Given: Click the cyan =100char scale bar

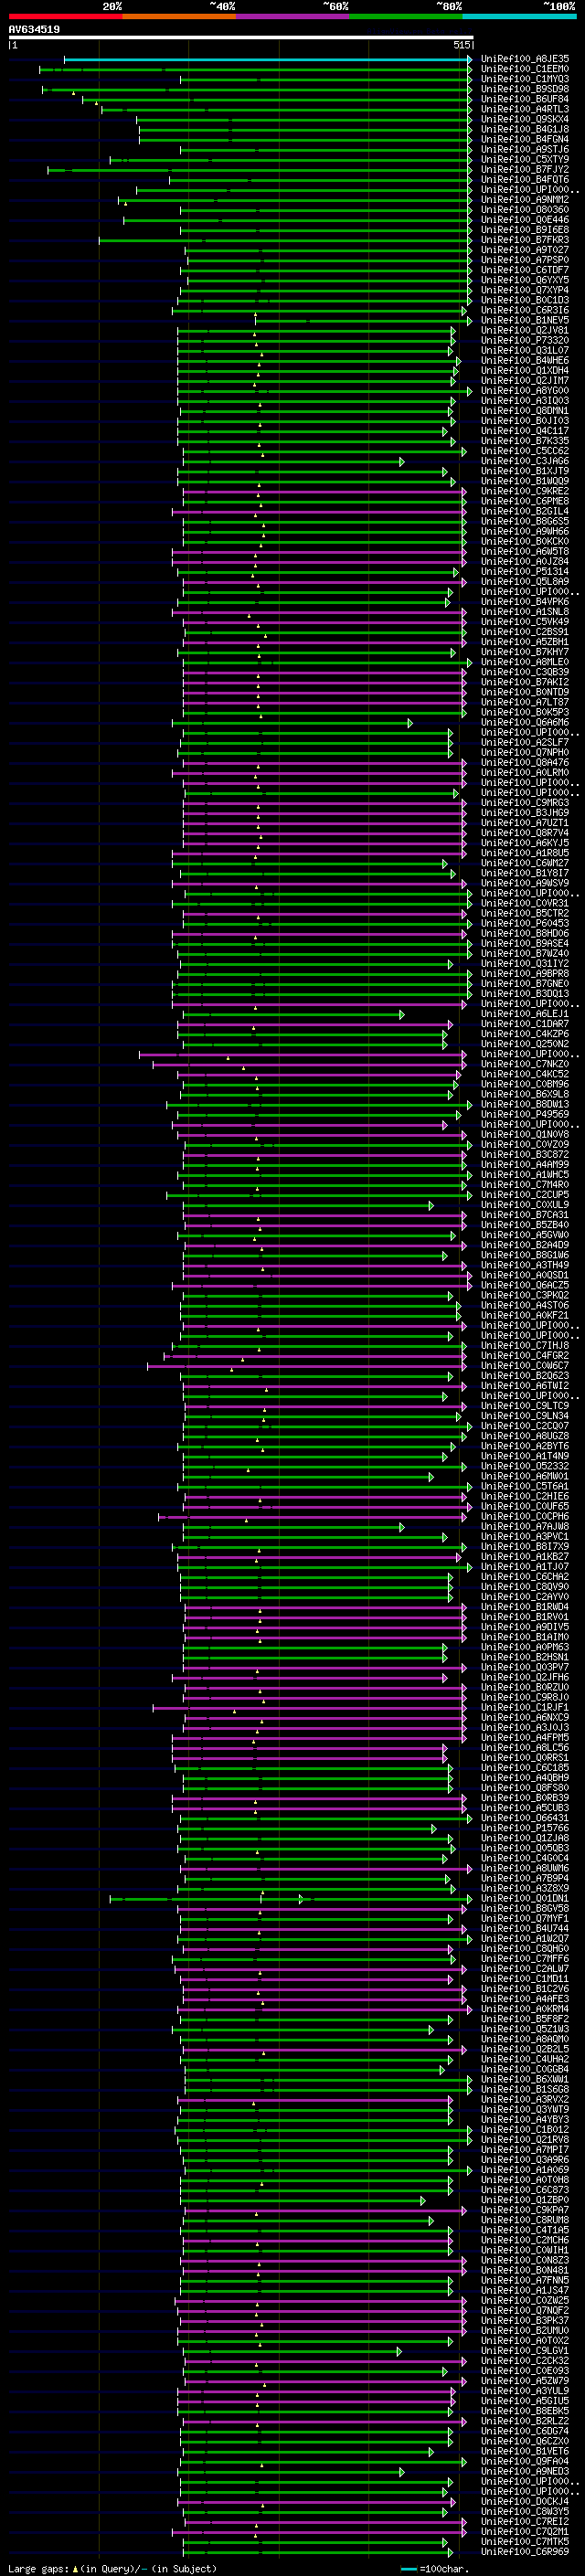Looking at the screenshot, I should point(408,2568).
